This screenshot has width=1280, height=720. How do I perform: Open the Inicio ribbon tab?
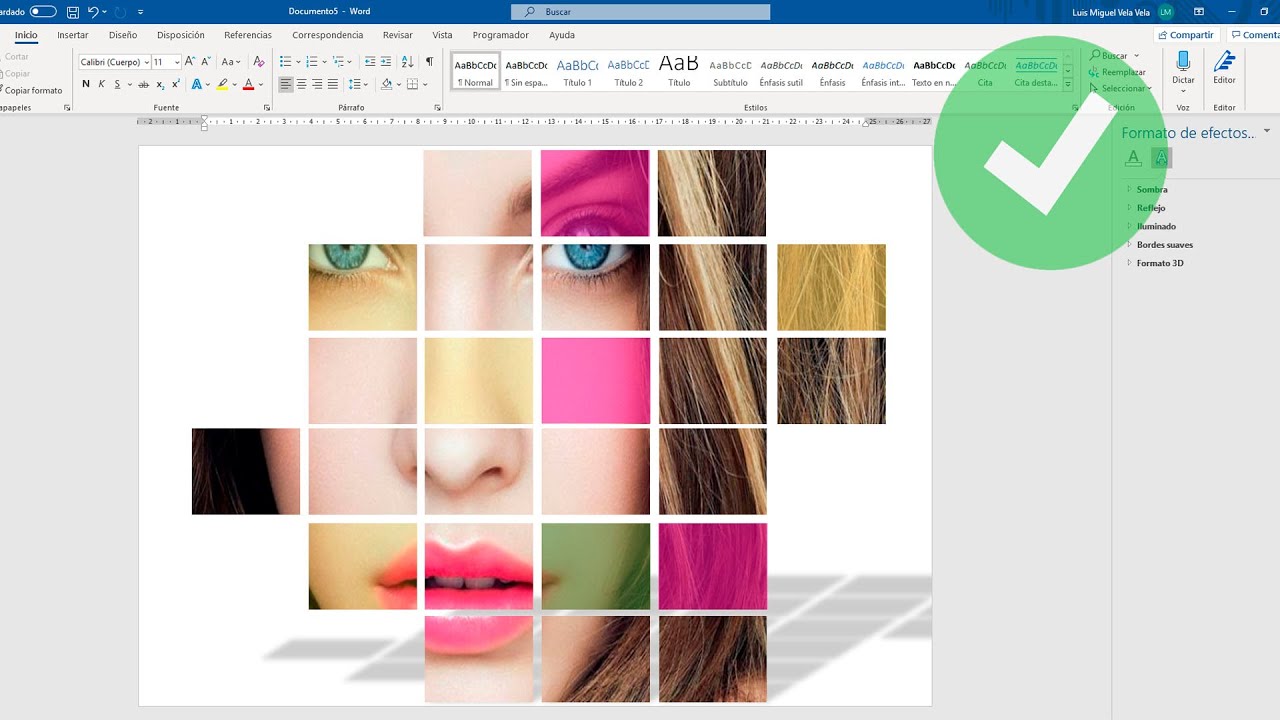pos(26,35)
